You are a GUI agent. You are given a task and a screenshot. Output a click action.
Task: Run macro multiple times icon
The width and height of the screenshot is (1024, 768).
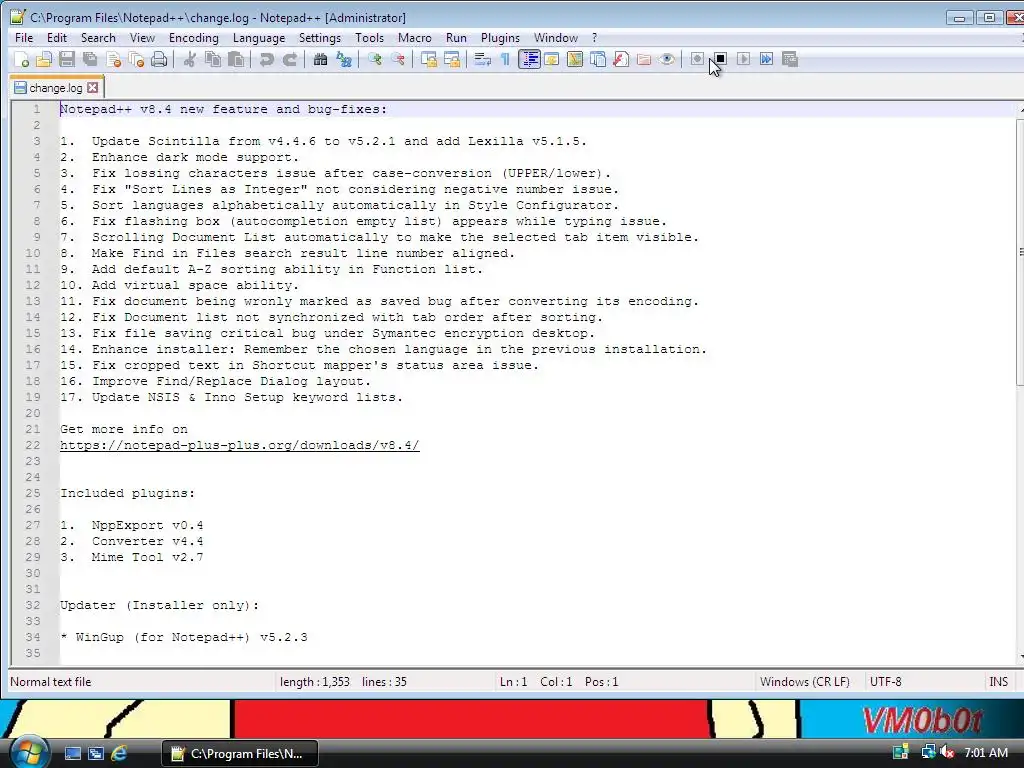tap(766, 59)
